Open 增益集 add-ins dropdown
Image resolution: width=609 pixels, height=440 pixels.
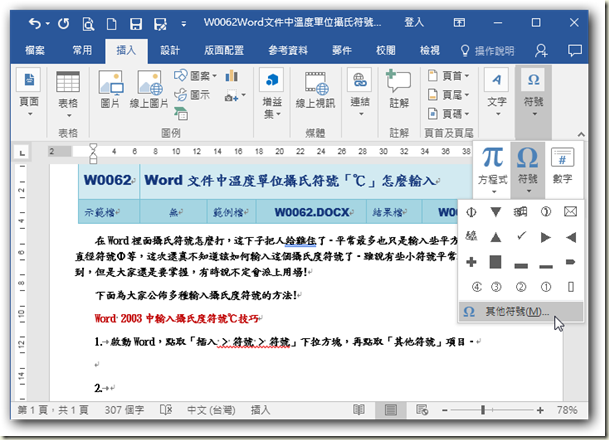pos(272,94)
